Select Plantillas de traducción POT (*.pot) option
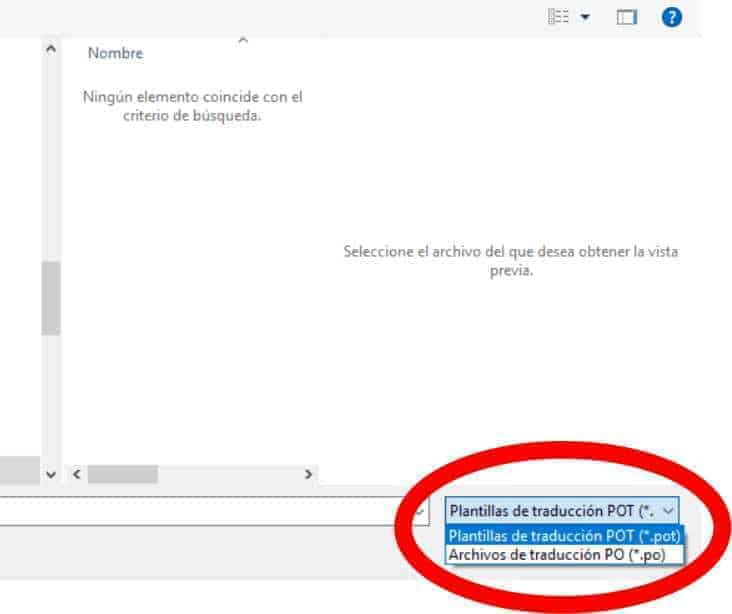The image size is (732, 614). click(564, 536)
